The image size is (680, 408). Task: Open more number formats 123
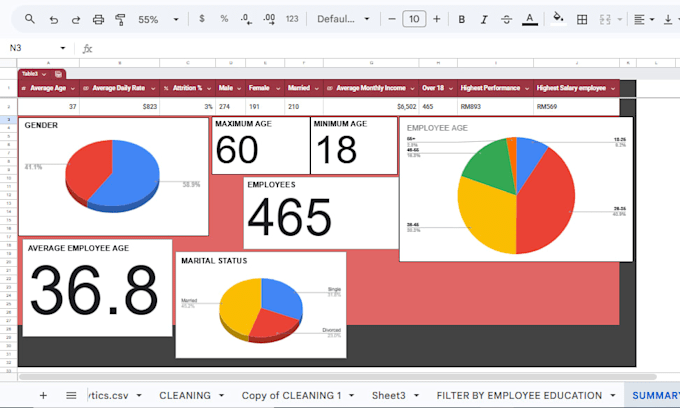coord(292,19)
